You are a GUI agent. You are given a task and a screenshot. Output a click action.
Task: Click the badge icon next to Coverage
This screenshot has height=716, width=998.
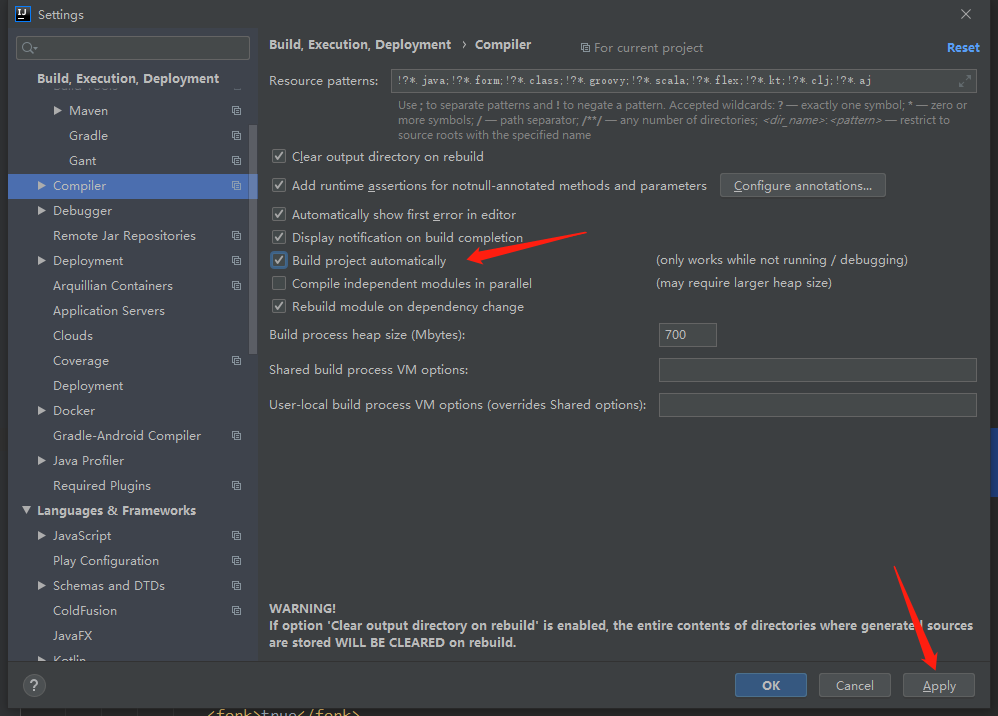[x=237, y=360]
